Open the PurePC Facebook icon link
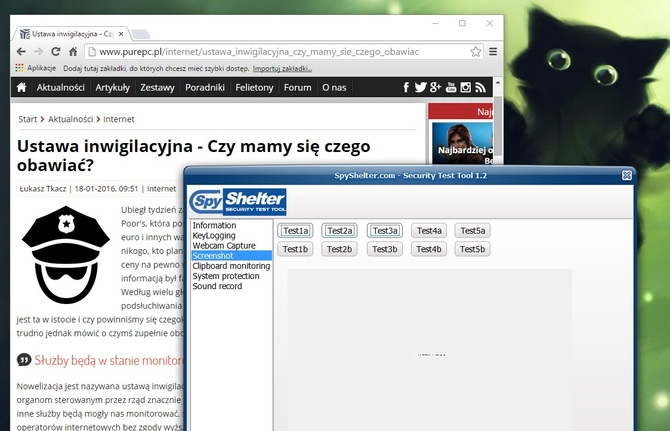This screenshot has width=670, height=431. point(406,88)
